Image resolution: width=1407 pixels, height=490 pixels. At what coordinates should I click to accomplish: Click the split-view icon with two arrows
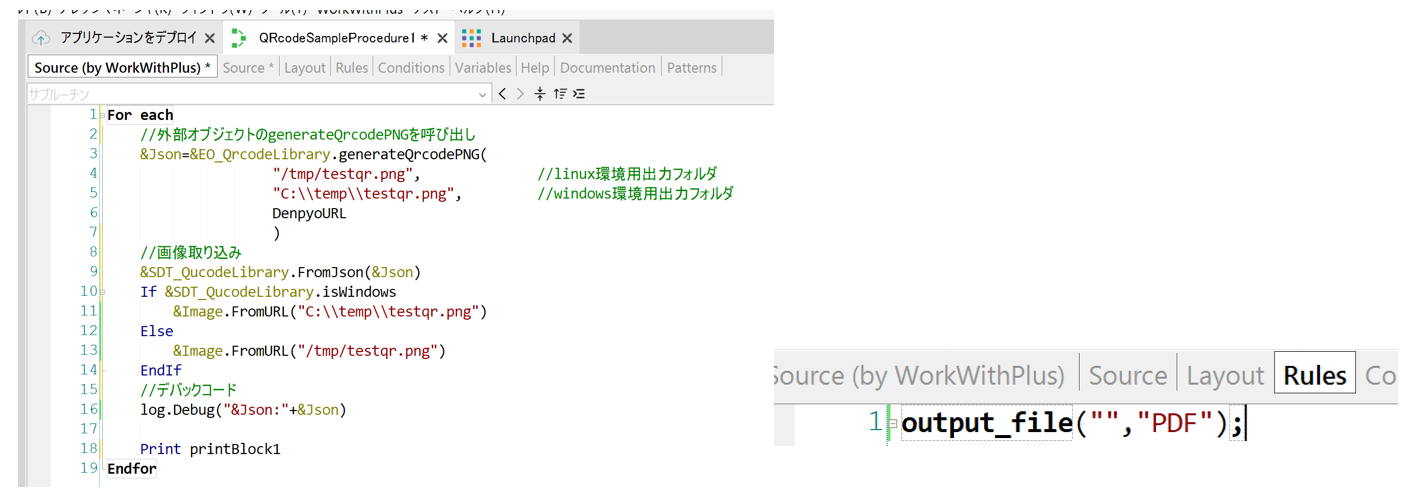coord(540,94)
